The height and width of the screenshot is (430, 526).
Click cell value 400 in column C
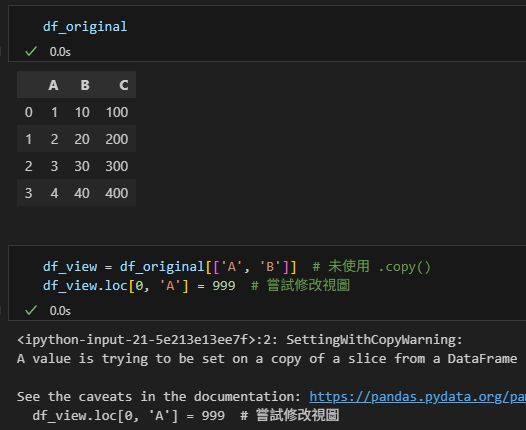click(x=117, y=193)
